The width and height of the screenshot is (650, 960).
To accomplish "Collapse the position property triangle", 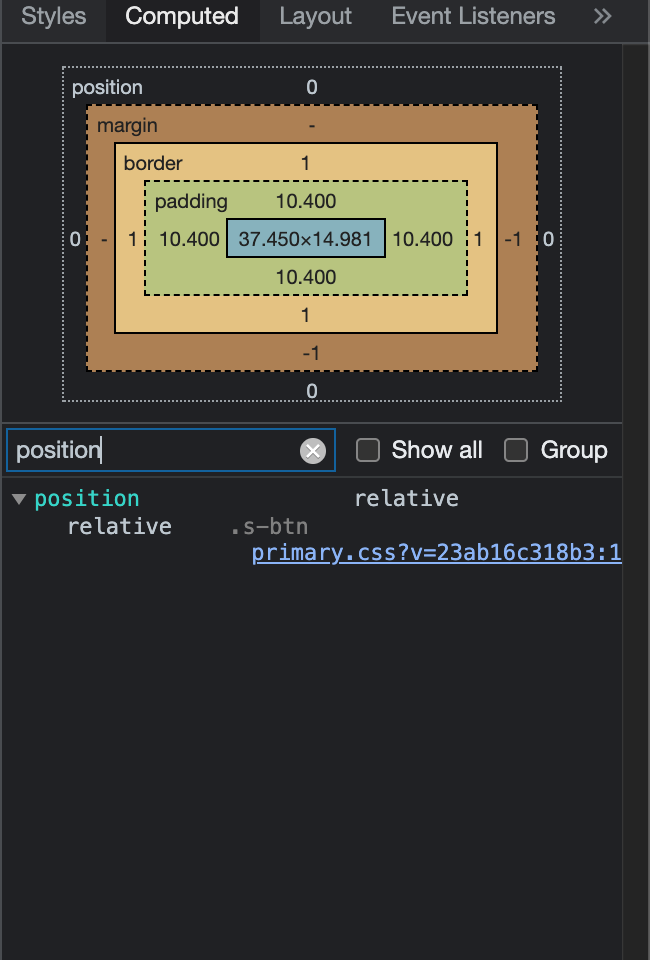I will tap(19, 499).
